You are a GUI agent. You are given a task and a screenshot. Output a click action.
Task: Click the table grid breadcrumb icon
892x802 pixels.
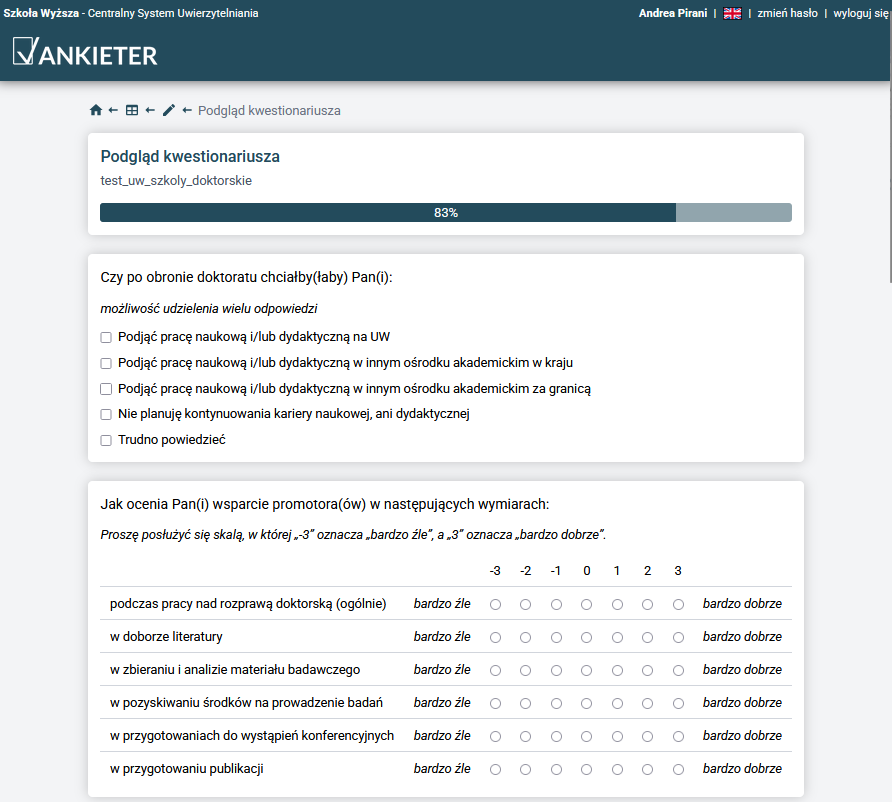pyautogui.click(x=132, y=111)
